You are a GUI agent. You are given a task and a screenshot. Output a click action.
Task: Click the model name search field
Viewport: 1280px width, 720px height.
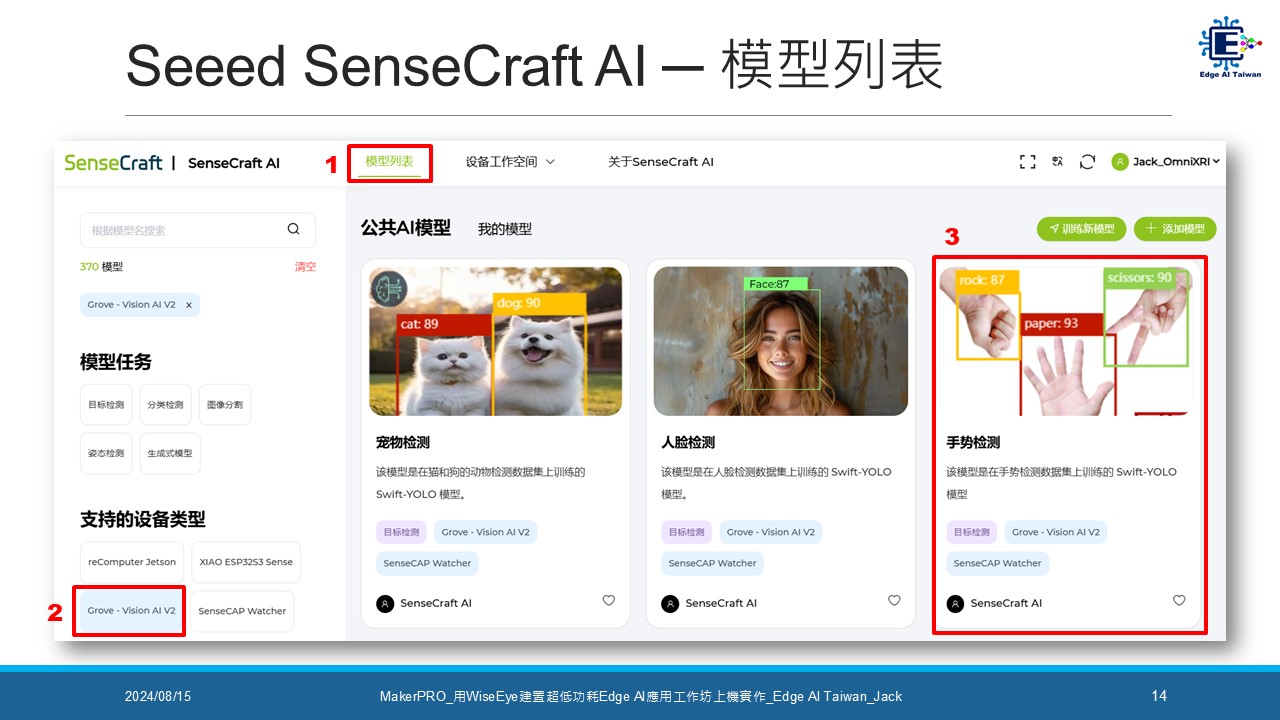pos(198,230)
